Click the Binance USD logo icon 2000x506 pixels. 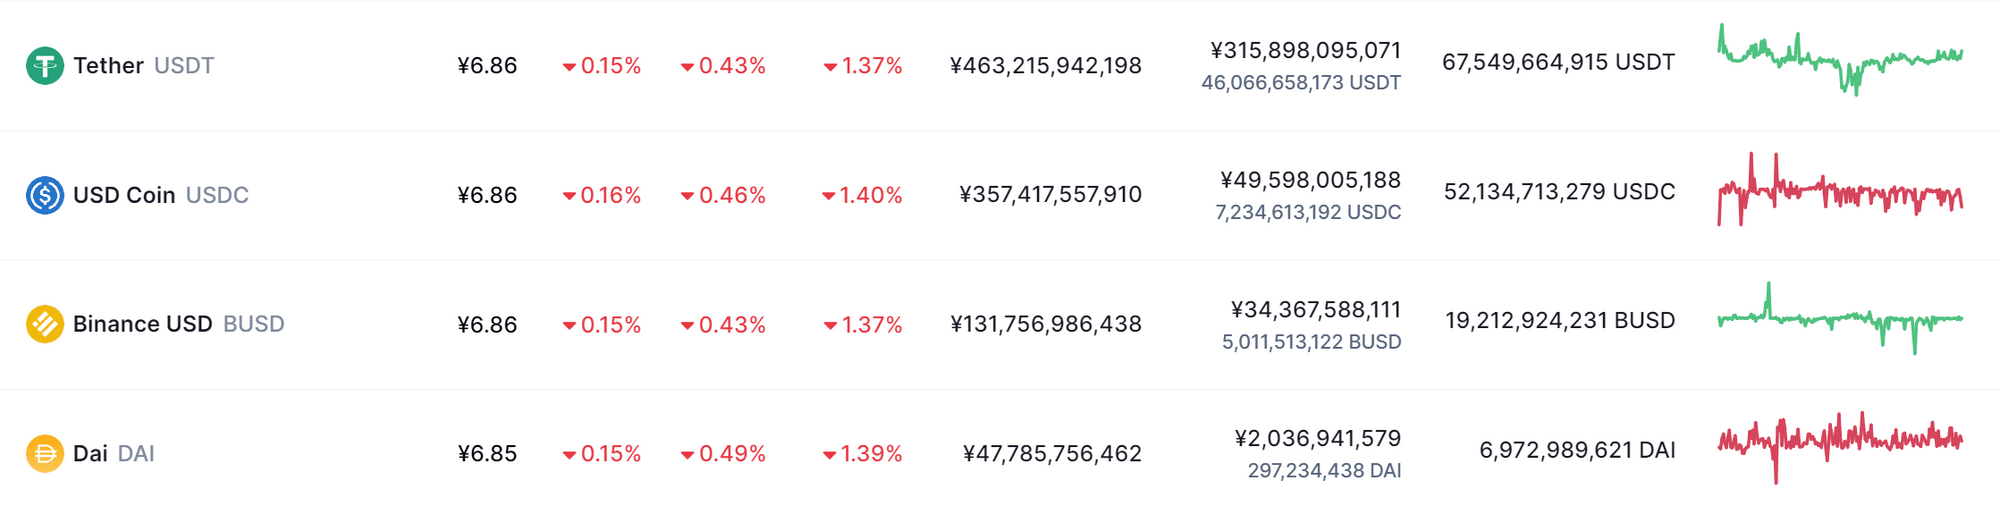[44, 324]
